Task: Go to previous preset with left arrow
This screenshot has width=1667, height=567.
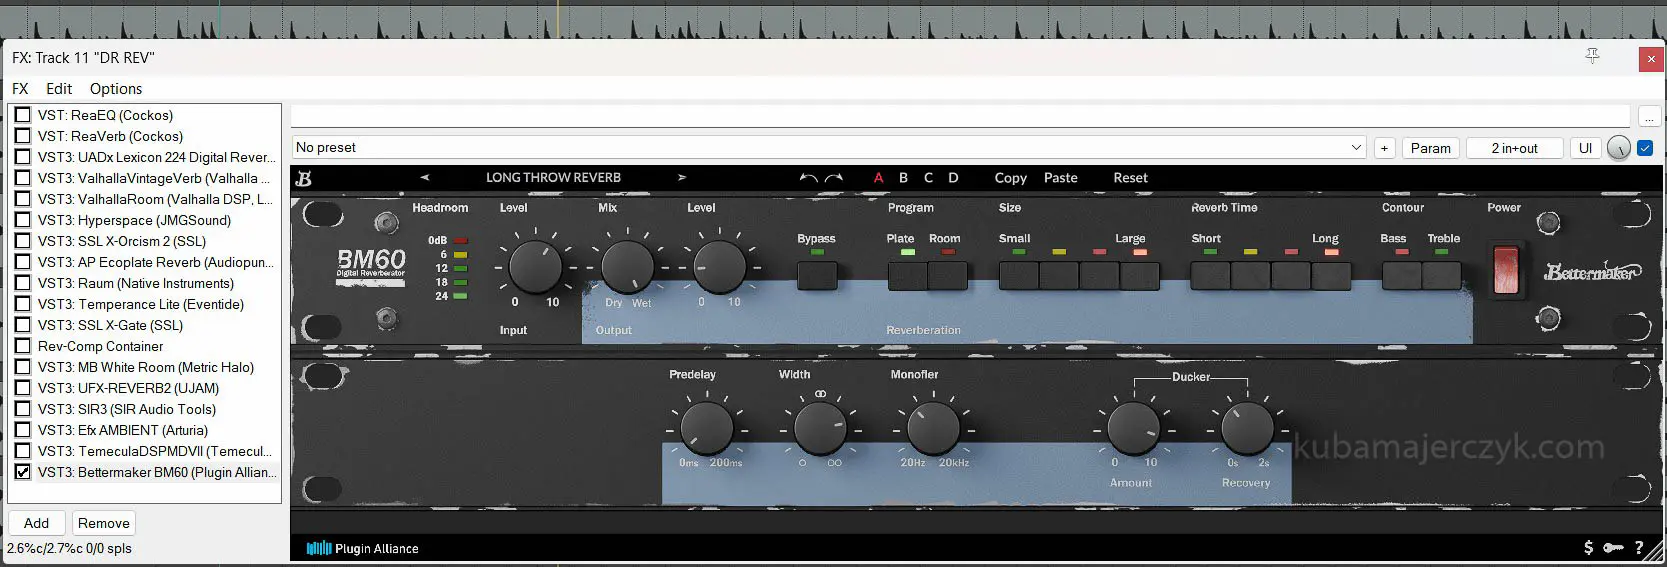Action: point(425,178)
